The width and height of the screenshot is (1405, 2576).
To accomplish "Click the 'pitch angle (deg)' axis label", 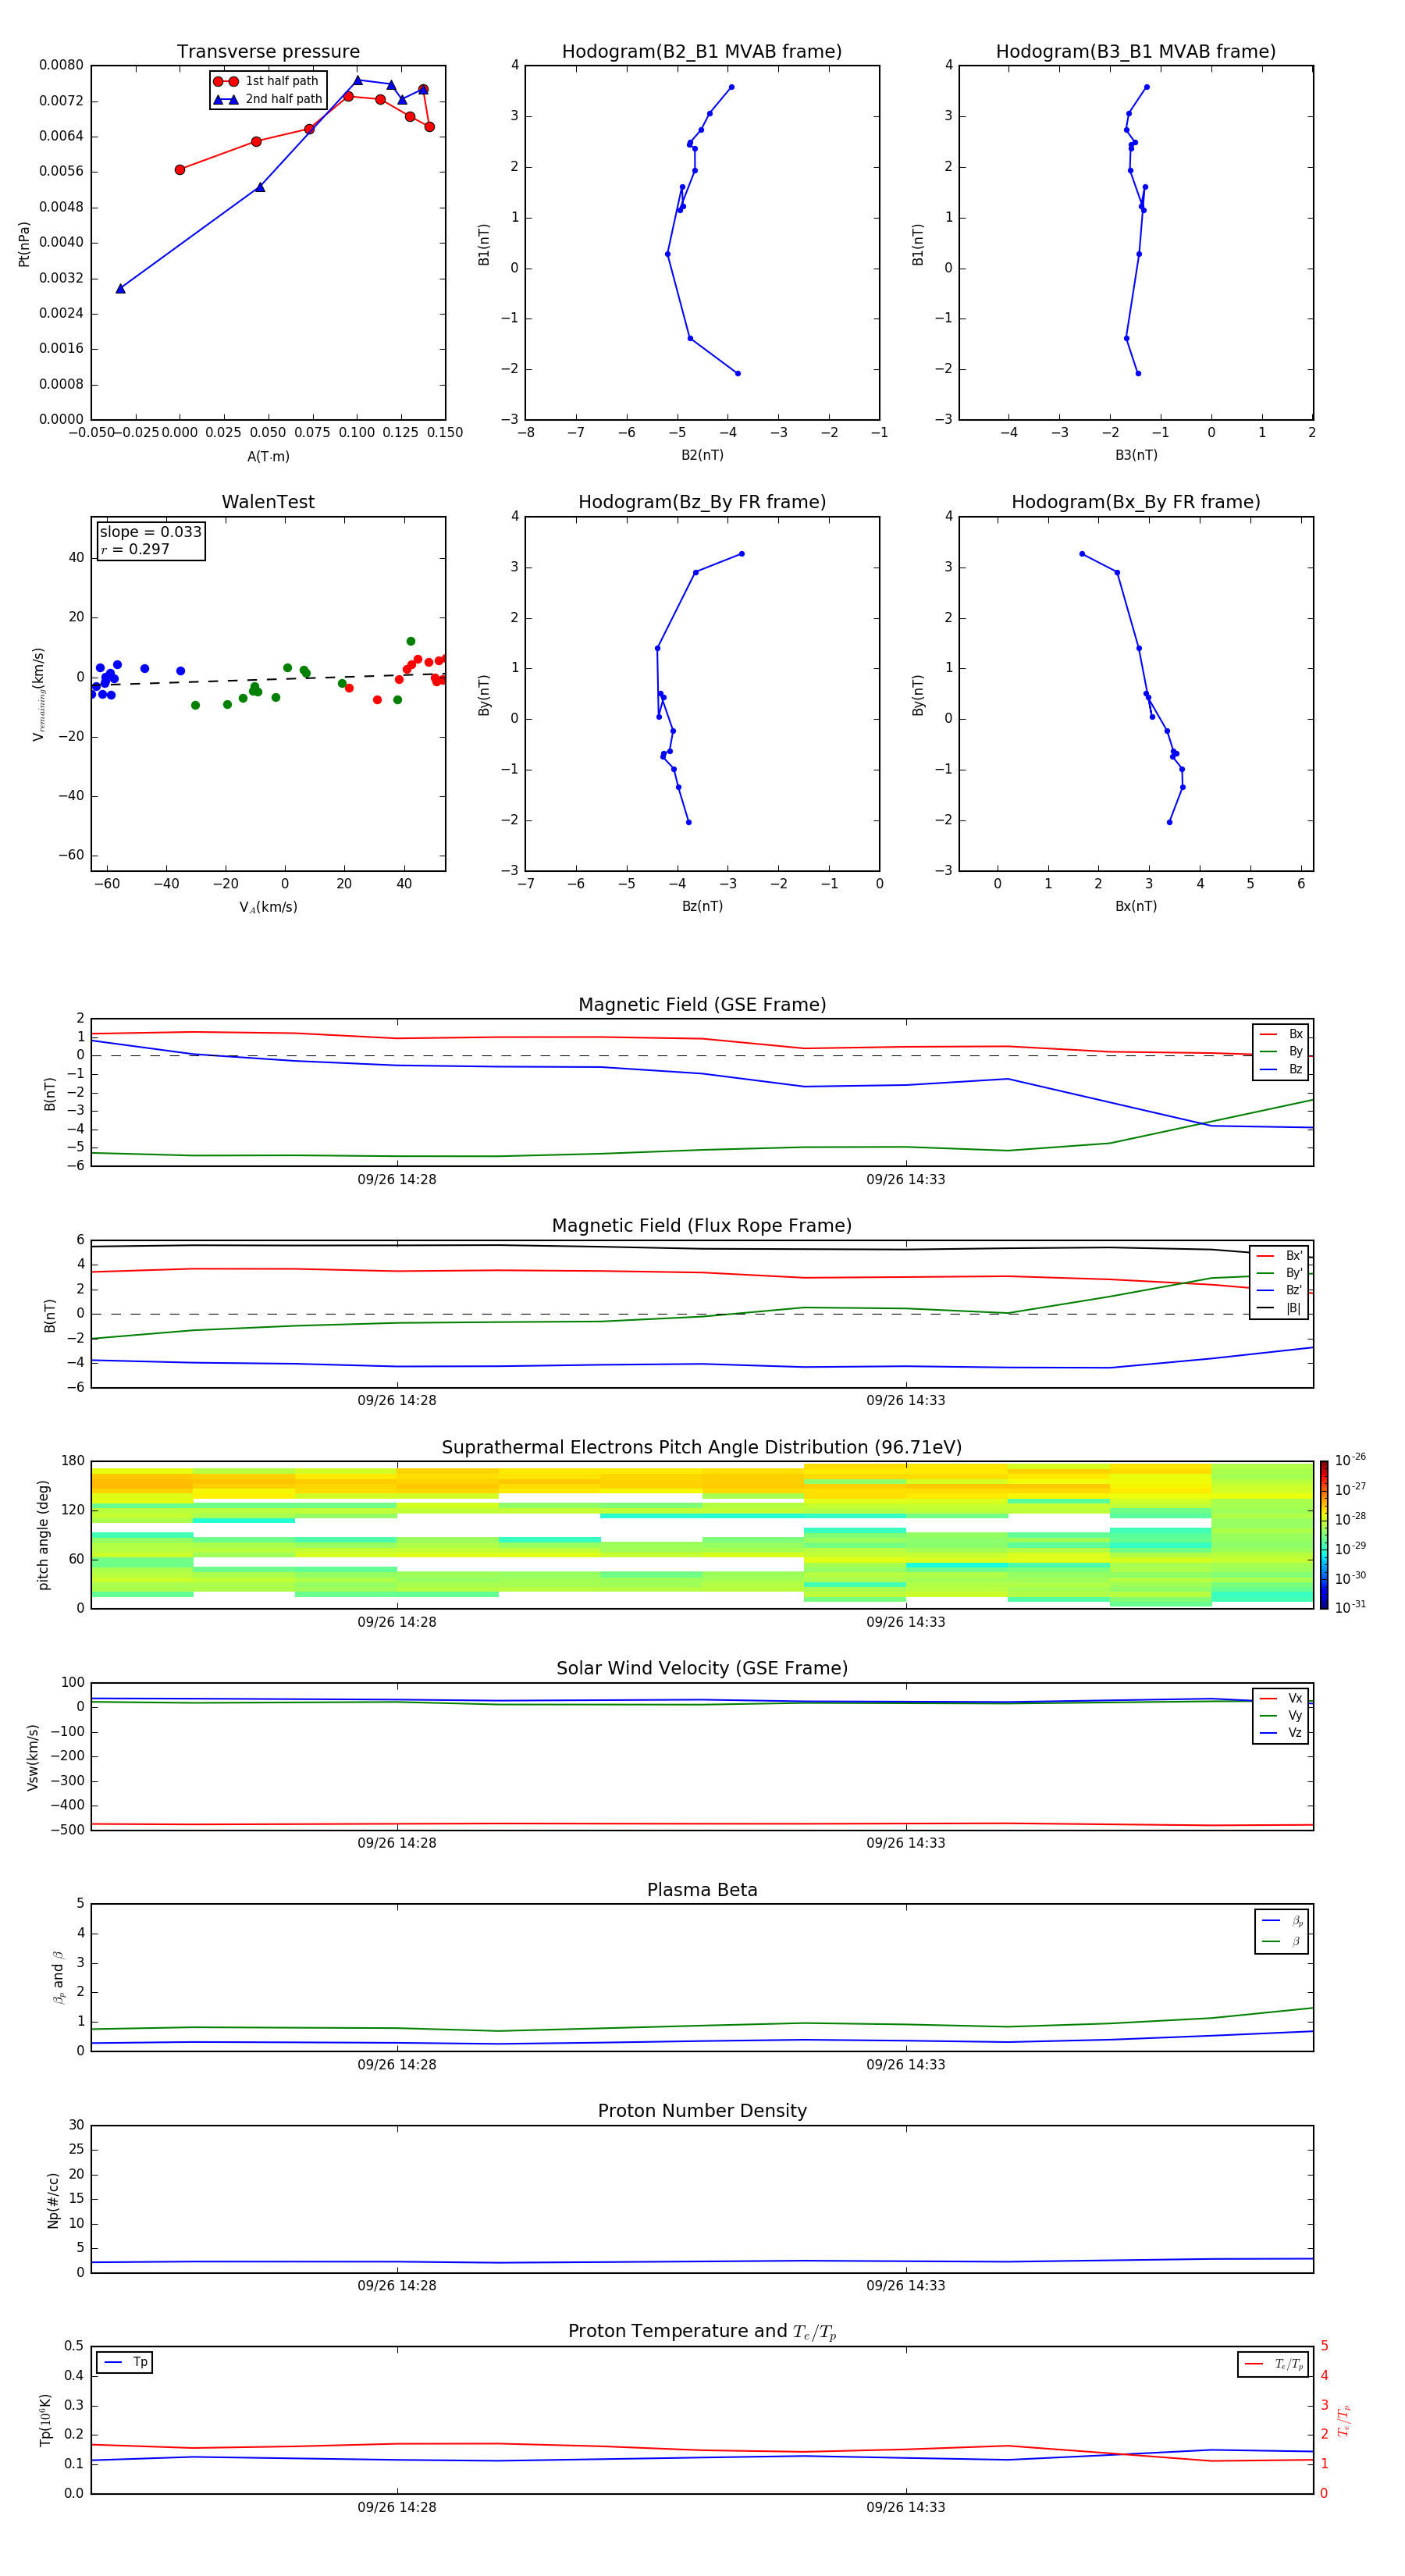I will click(43, 1534).
